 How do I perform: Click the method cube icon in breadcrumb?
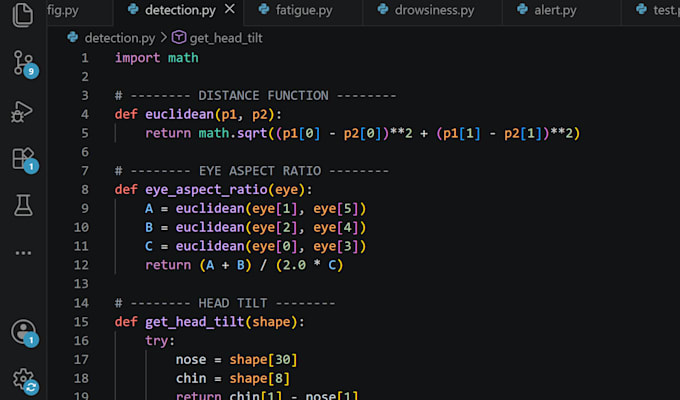point(179,38)
